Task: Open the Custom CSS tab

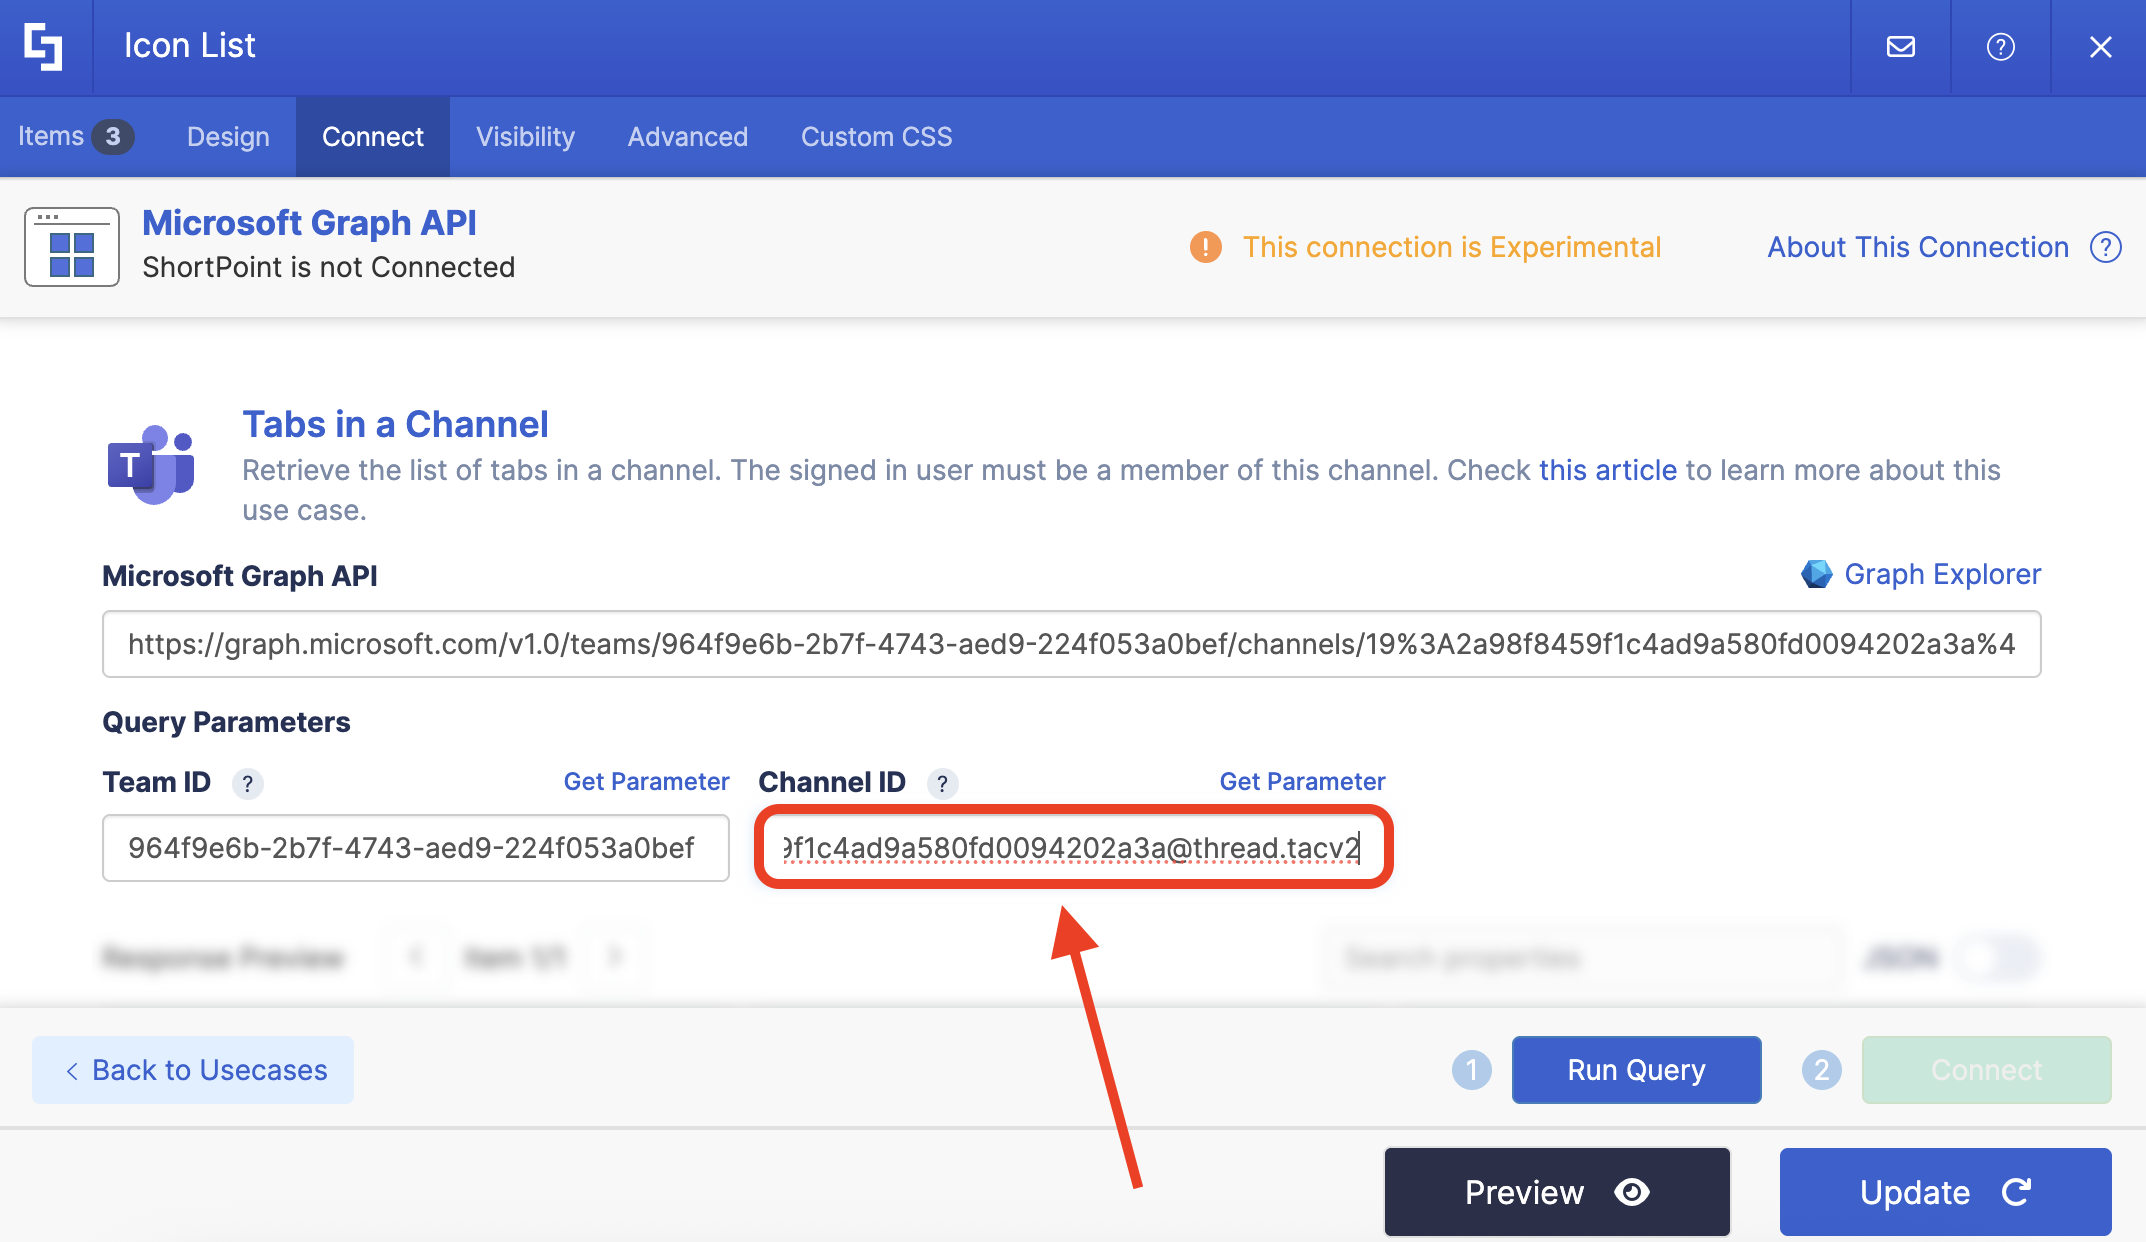Action: (875, 136)
